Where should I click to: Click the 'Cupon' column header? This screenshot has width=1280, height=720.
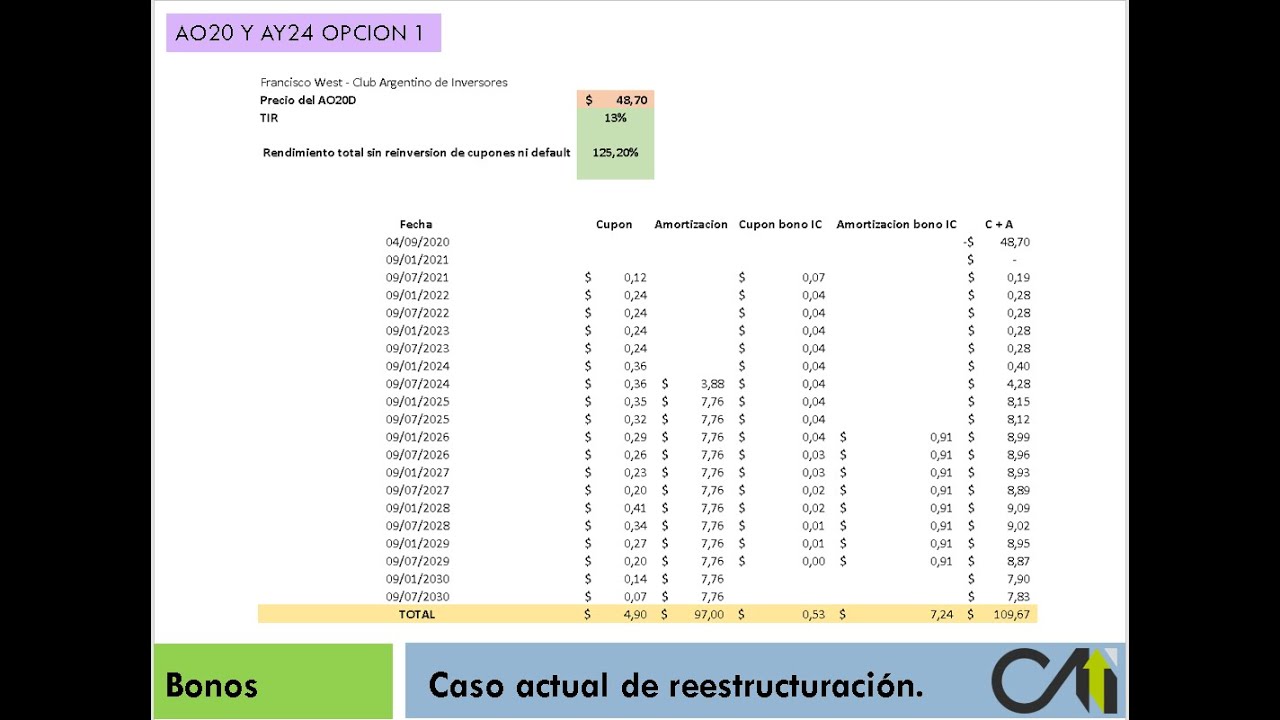tap(614, 224)
